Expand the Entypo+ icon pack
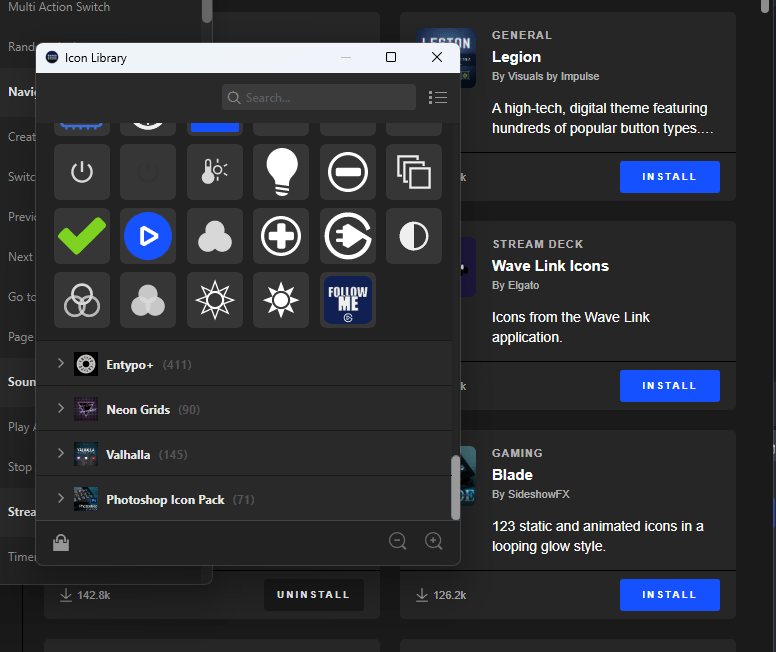 (x=60, y=363)
